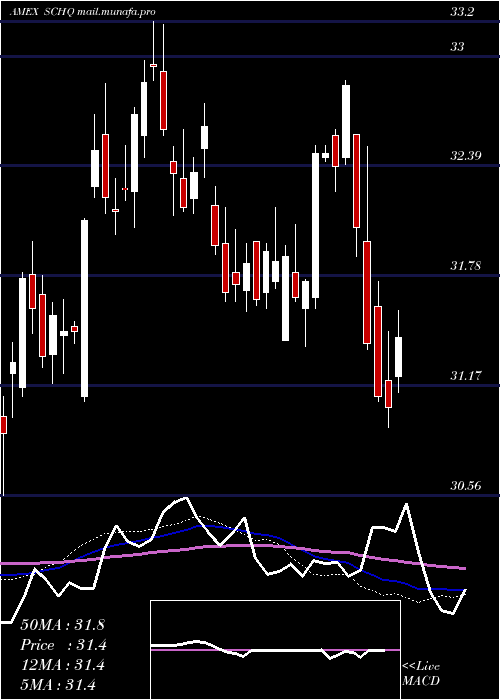The width and height of the screenshot is (500, 700).
Task: Click the 32.39 price axis label
Action: pos(465,156)
